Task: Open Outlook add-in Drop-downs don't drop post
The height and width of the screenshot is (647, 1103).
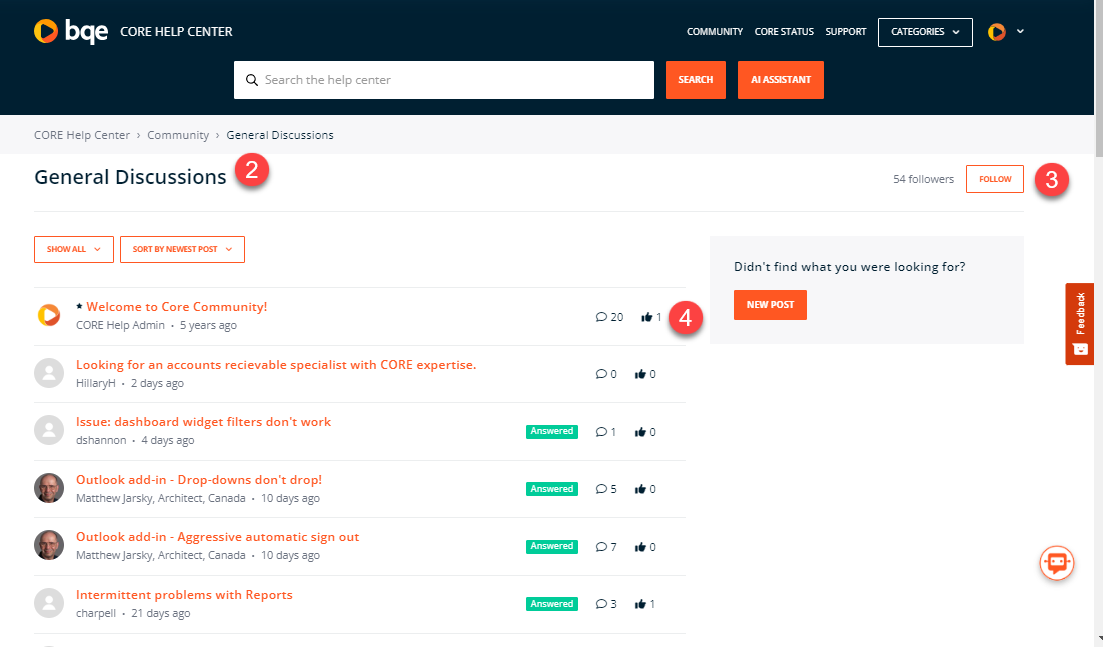Action: [199, 480]
